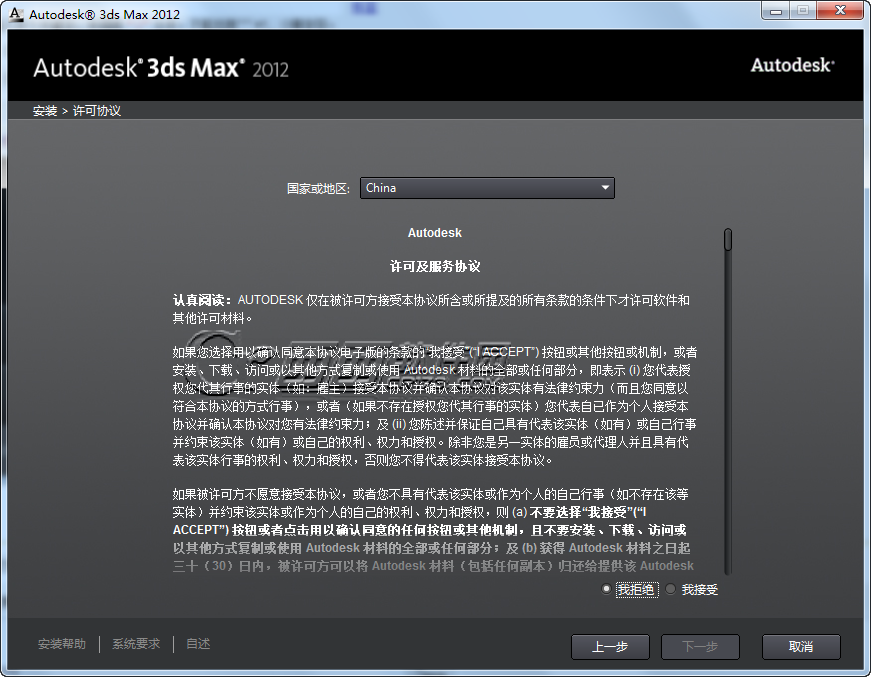Open the 自述 readme link
Screen dimensions: 871x677
coord(198,644)
